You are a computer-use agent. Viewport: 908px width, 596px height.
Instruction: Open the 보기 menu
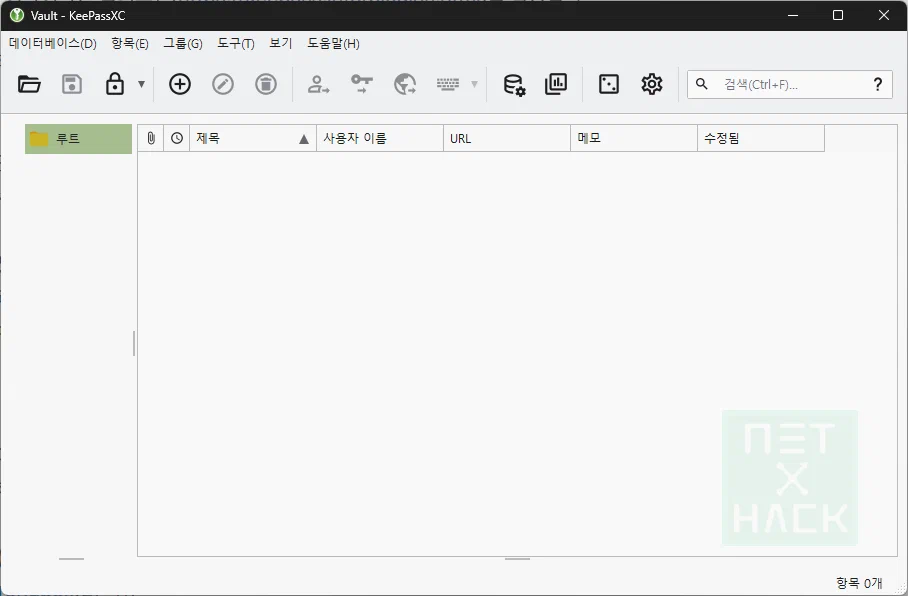click(x=281, y=43)
